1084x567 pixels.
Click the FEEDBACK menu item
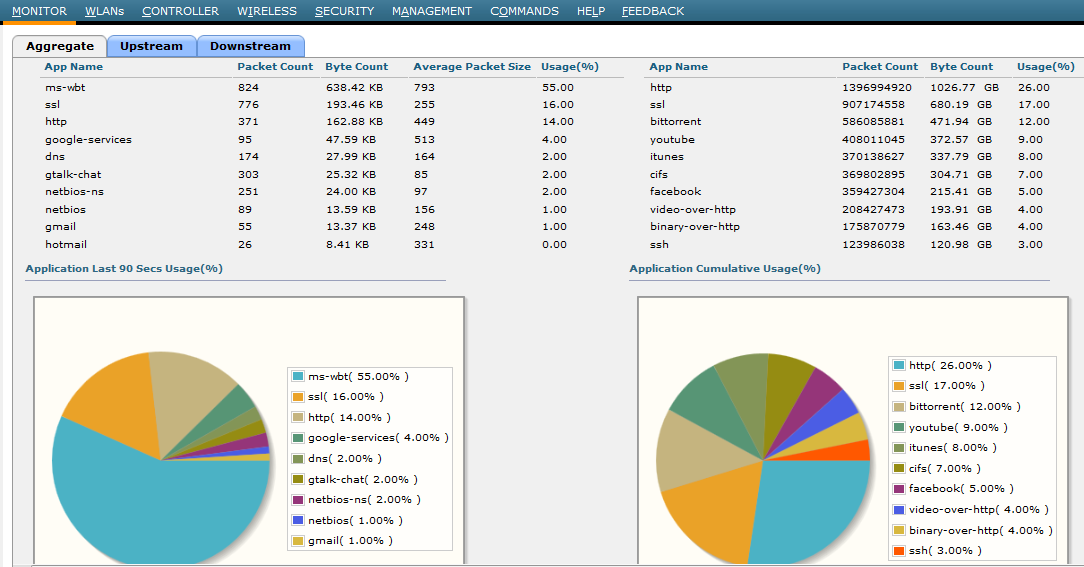(x=653, y=11)
